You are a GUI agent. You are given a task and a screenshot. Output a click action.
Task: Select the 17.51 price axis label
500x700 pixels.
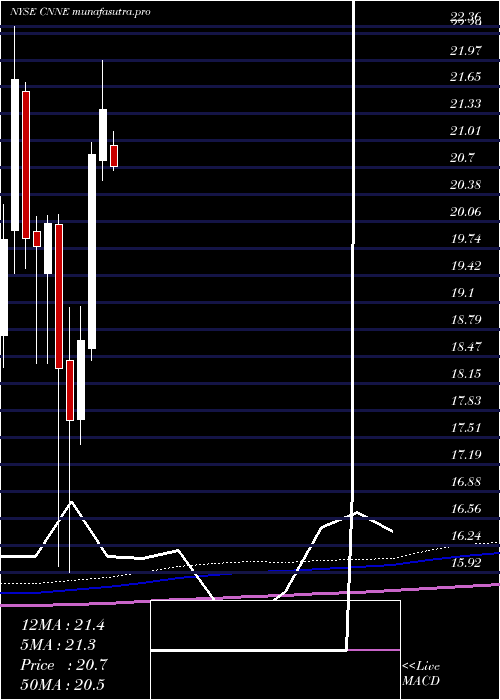466,427
